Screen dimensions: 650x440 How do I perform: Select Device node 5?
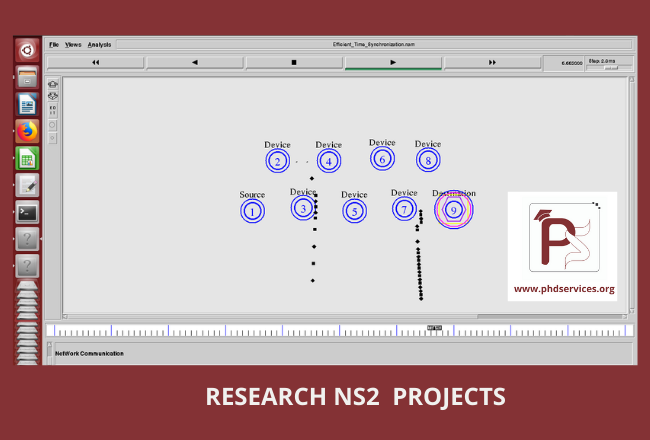(354, 211)
